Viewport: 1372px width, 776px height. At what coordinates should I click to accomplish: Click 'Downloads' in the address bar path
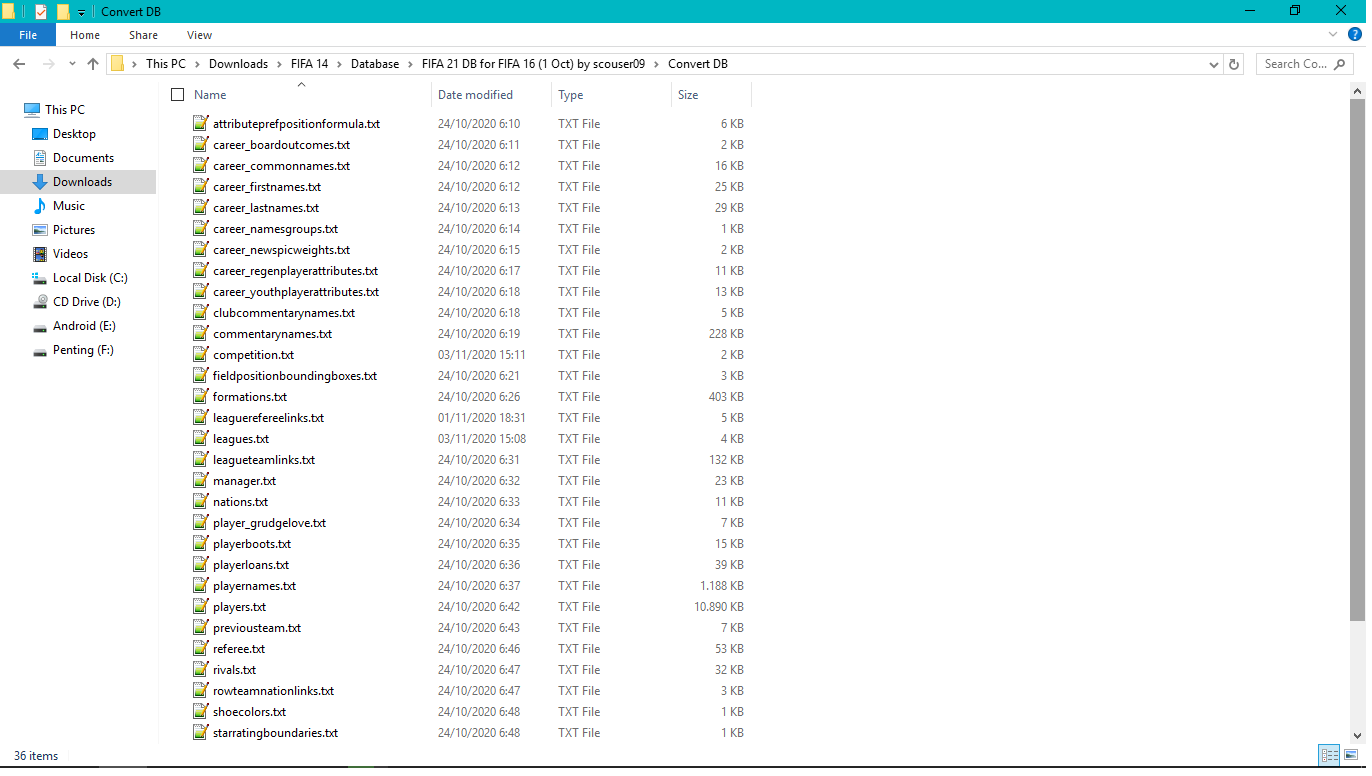tap(238, 64)
